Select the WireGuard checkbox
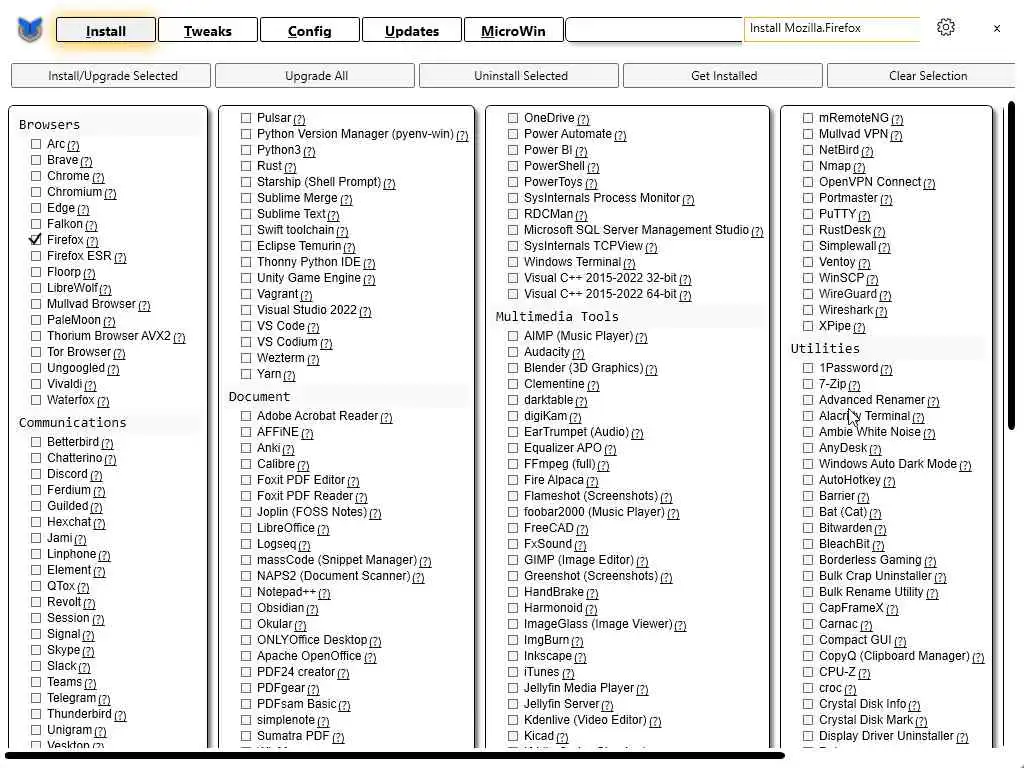The width and height of the screenshot is (1024, 768). (808, 294)
